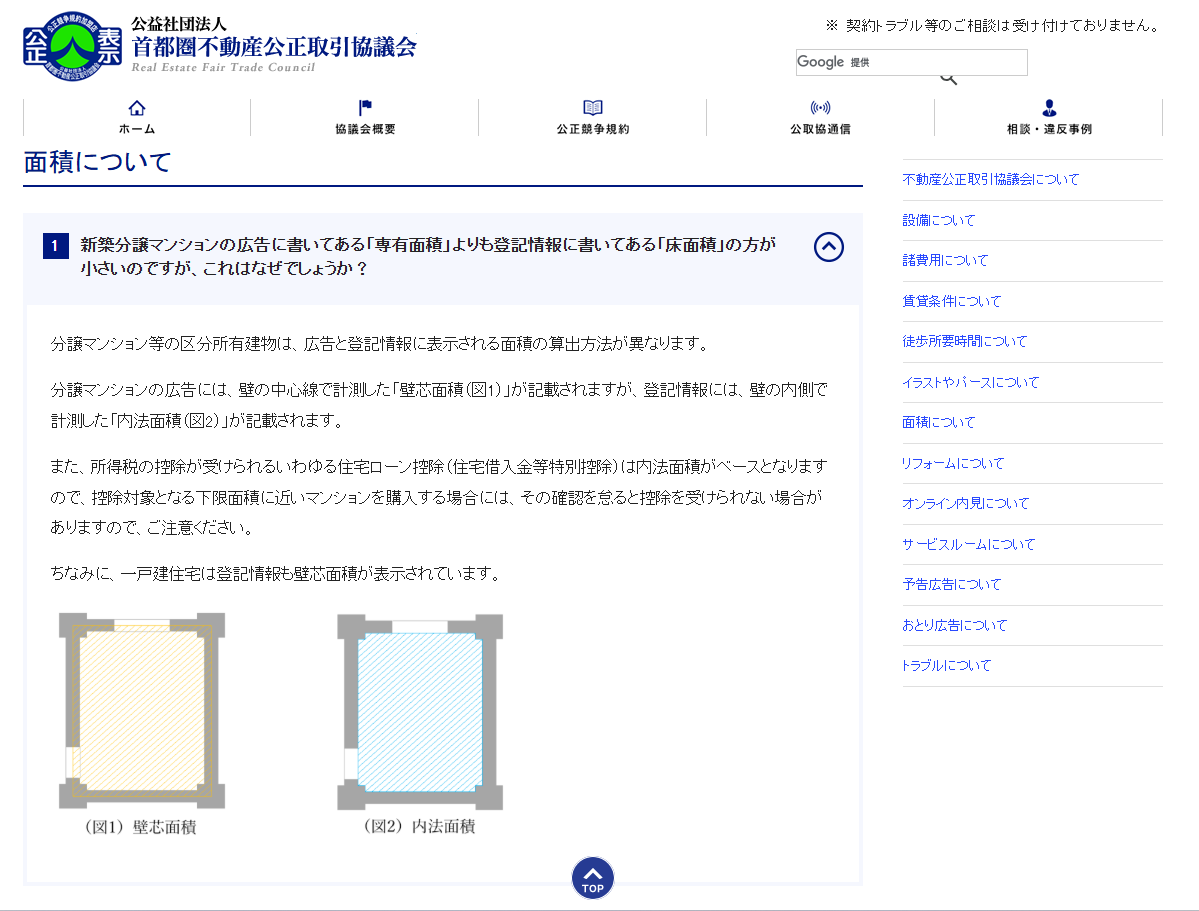Follow the おとり広告について link
1199x911 pixels.
[x=955, y=625]
